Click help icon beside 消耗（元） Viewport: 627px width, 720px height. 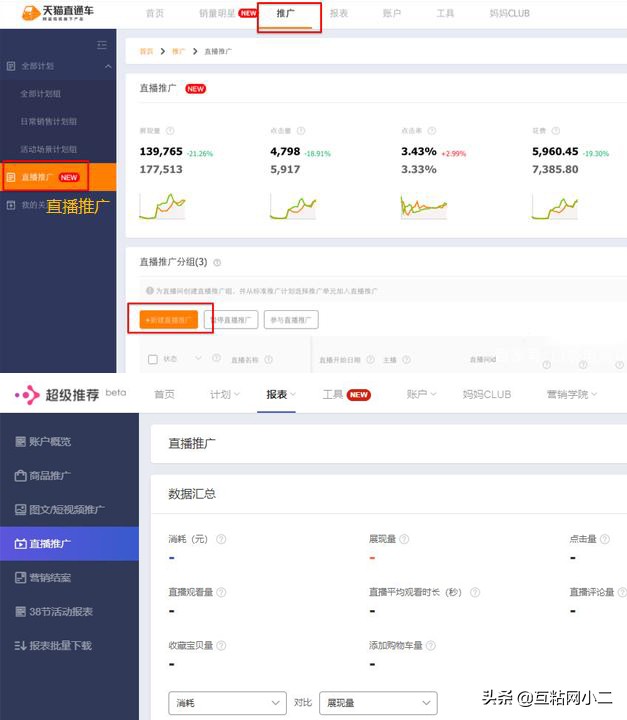(221, 539)
